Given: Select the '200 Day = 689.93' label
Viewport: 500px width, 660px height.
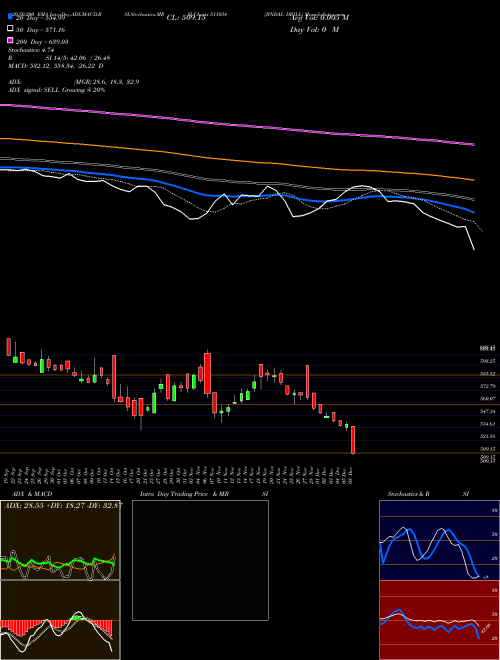Looking at the screenshot, I should tap(43, 42).
